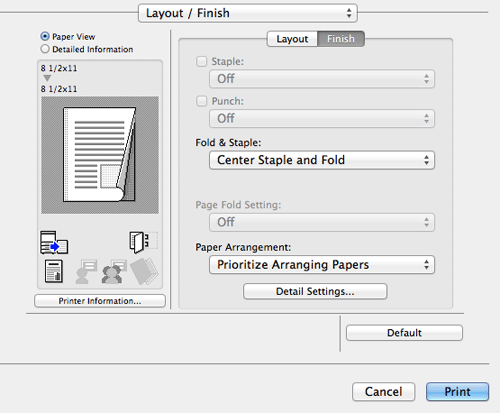500x413 pixels.
Task: Switch to the Finish tab
Action: pyautogui.click(x=341, y=39)
